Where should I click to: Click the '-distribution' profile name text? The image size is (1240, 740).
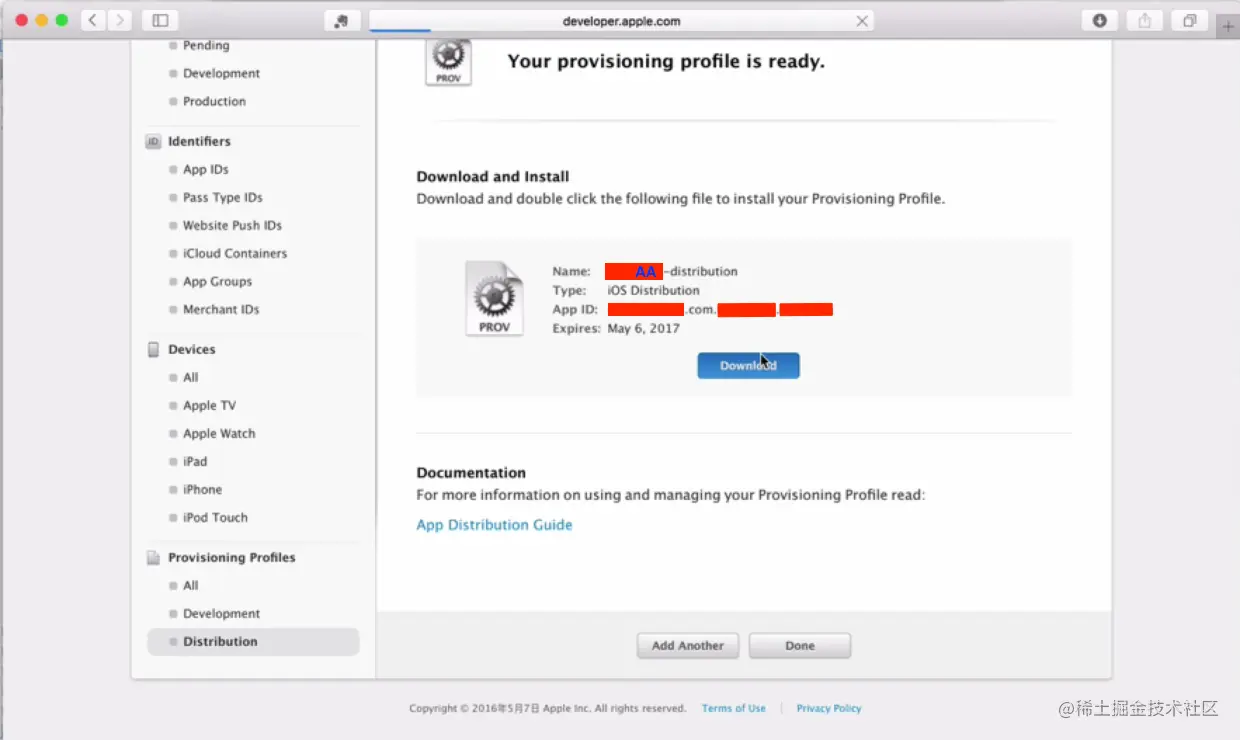click(x=700, y=272)
